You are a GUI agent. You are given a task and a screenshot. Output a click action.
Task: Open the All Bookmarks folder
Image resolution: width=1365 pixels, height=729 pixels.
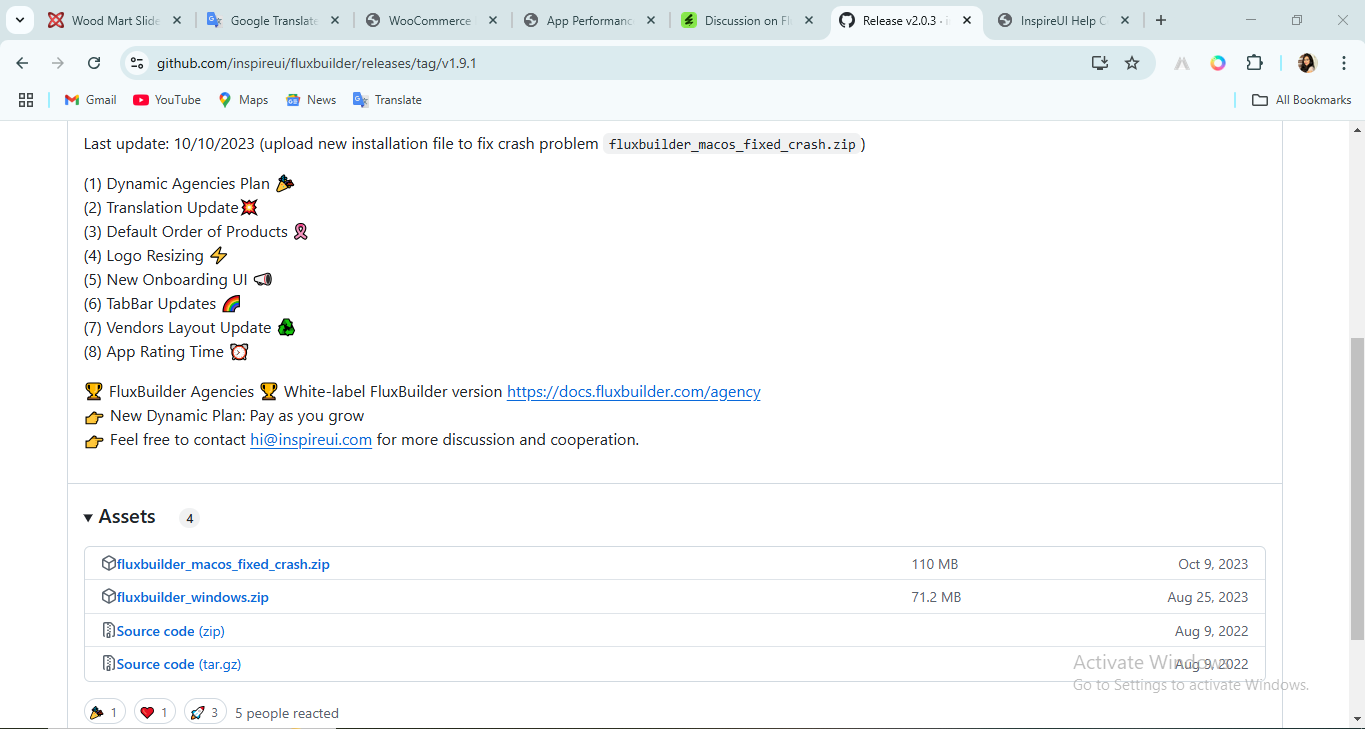1302,100
